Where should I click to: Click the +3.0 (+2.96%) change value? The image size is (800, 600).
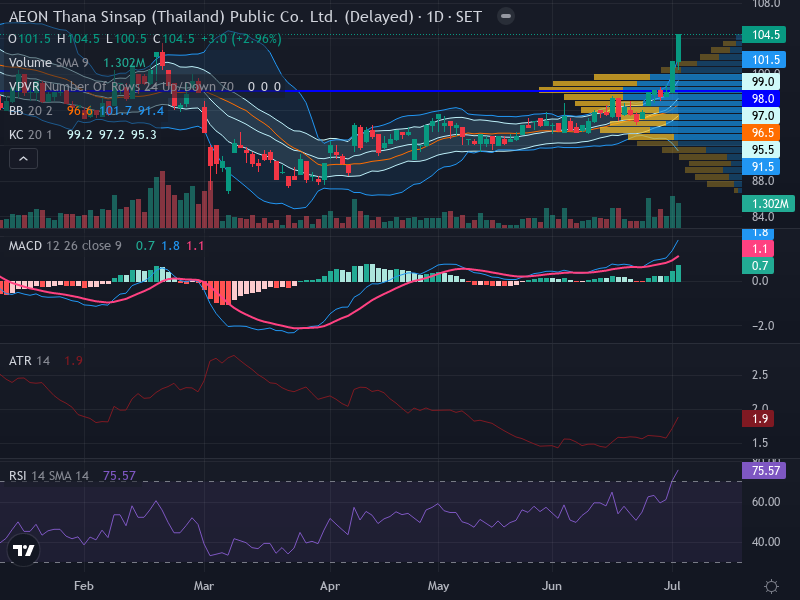[241, 39]
